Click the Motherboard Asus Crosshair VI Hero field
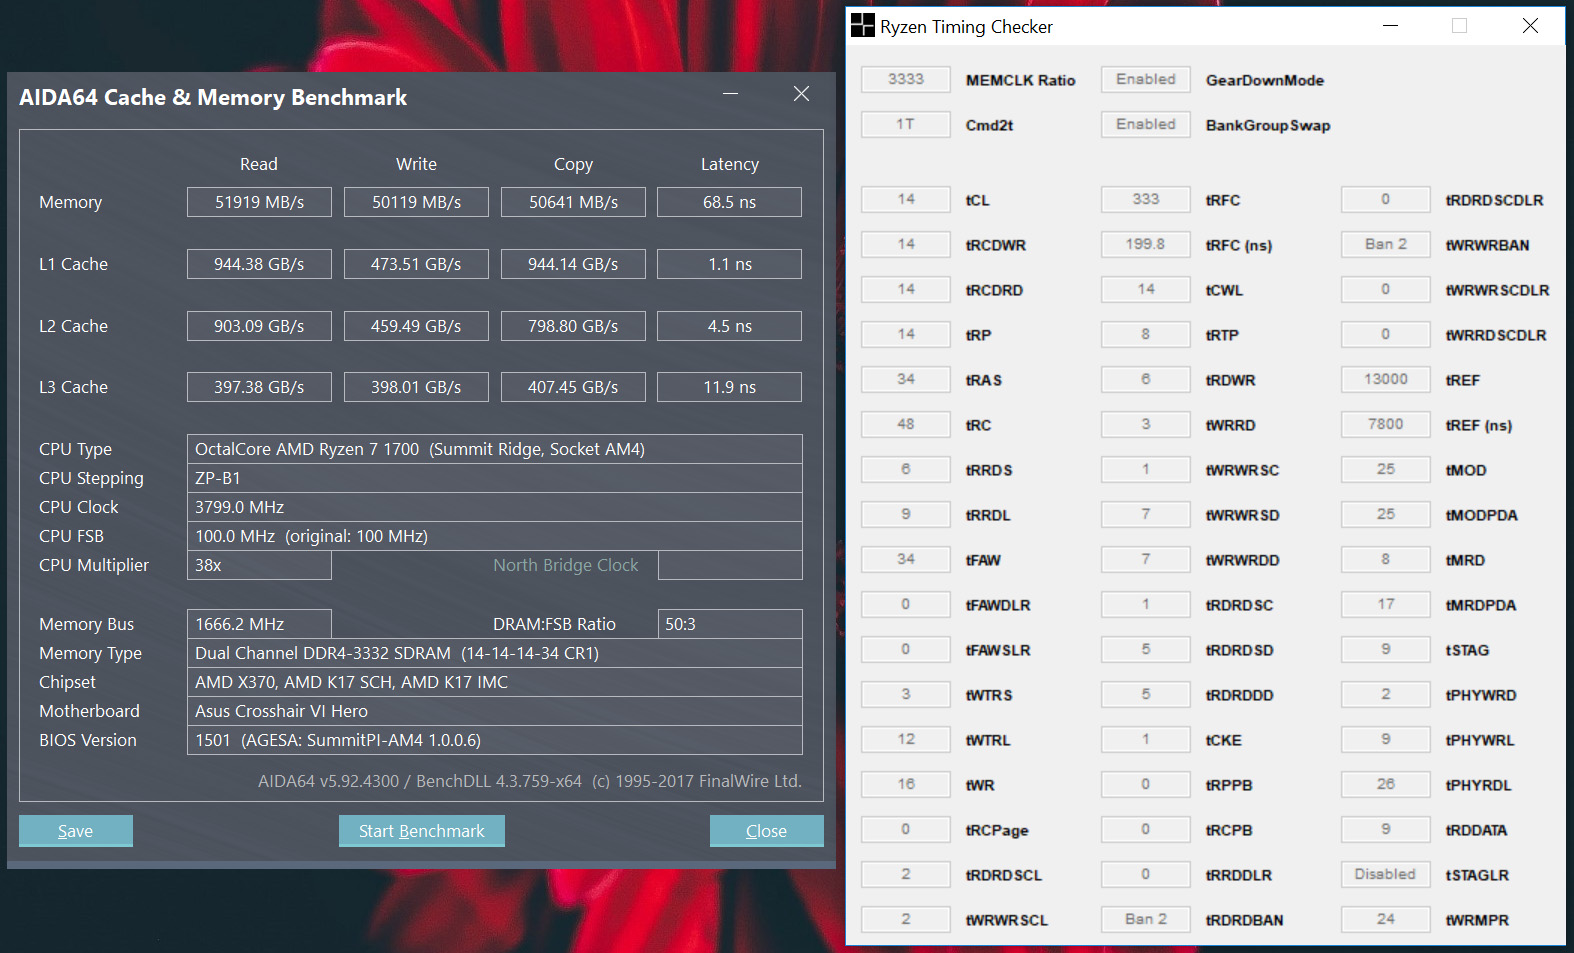 click(495, 711)
